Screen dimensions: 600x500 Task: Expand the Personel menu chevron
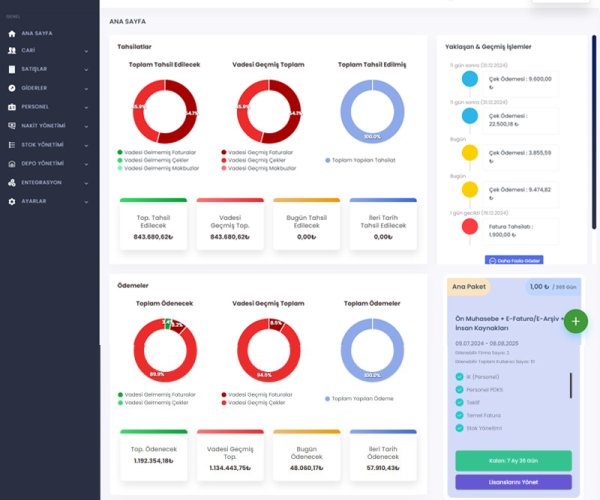click(x=86, y=107)
